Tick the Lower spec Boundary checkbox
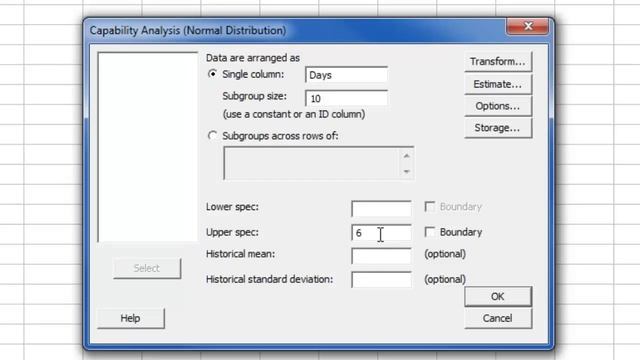The image size is (640, 360). [429, 207]
